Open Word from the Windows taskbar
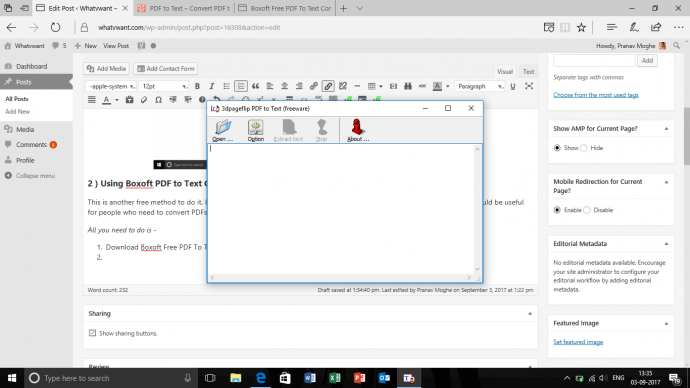The image size is (690, 388). [x=309, y=378]
